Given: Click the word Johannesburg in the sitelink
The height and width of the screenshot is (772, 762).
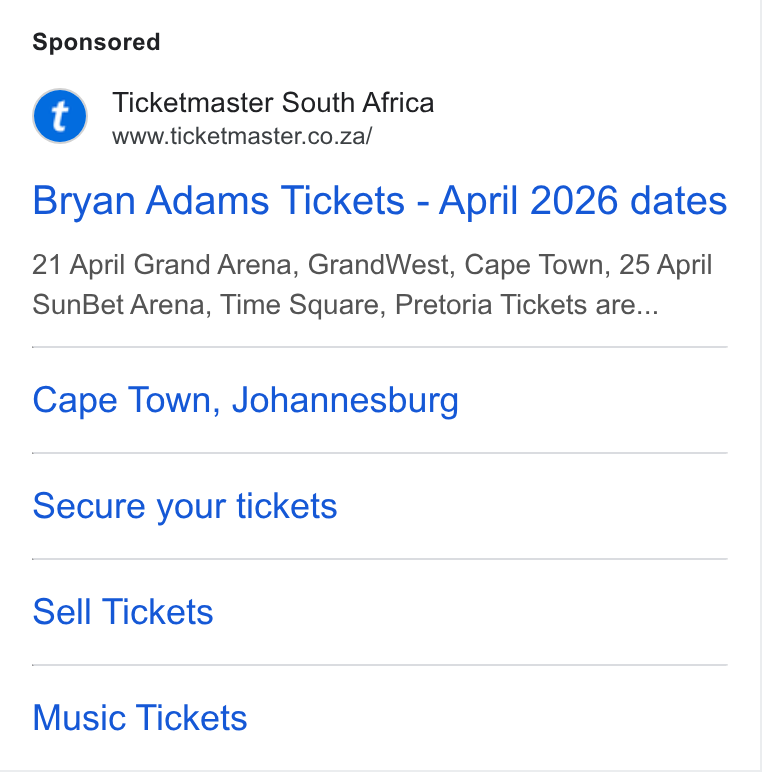Looking at the screenshot, I should tap(345, 400).
